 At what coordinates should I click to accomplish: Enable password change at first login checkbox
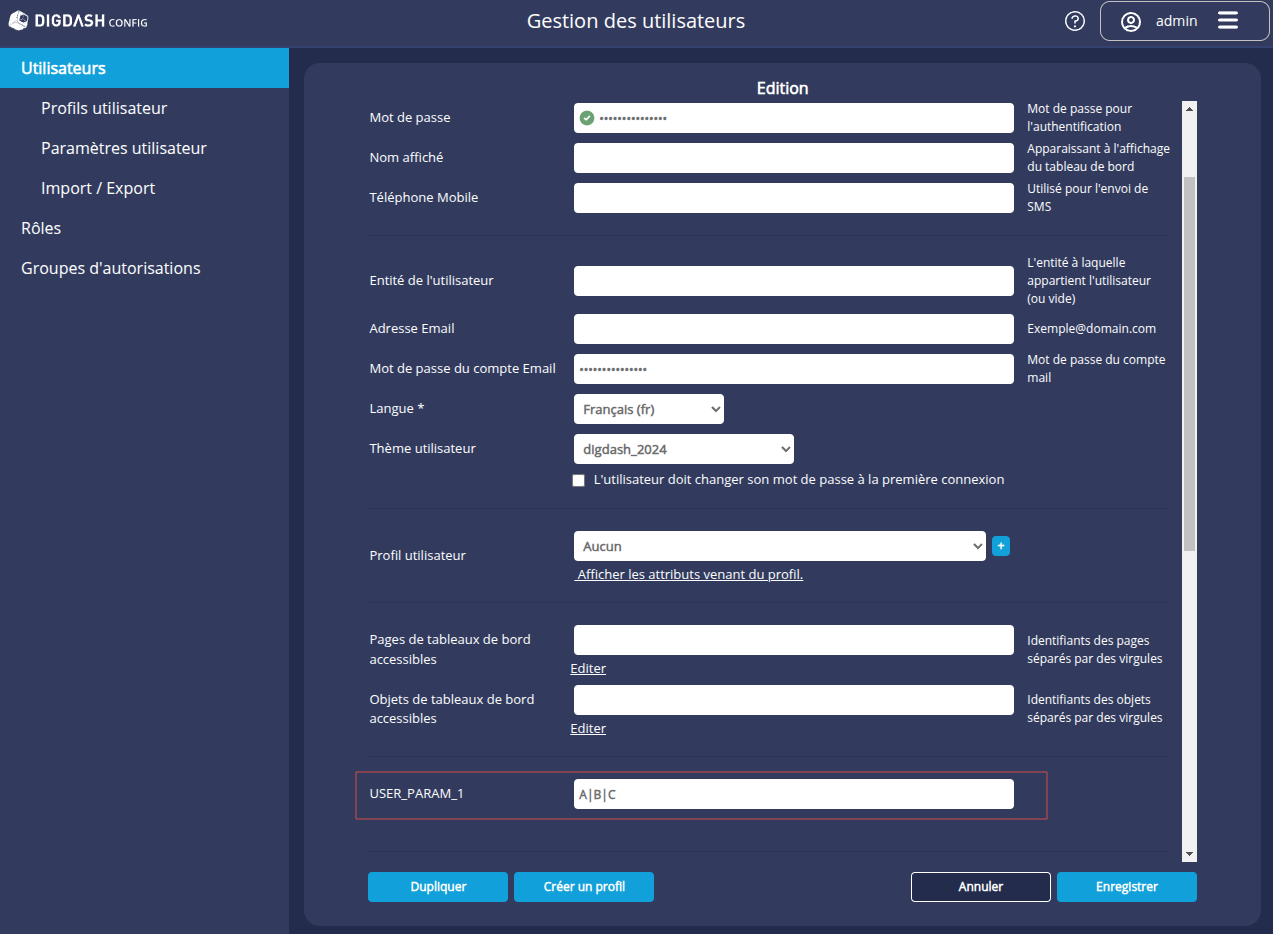(578, 480)
